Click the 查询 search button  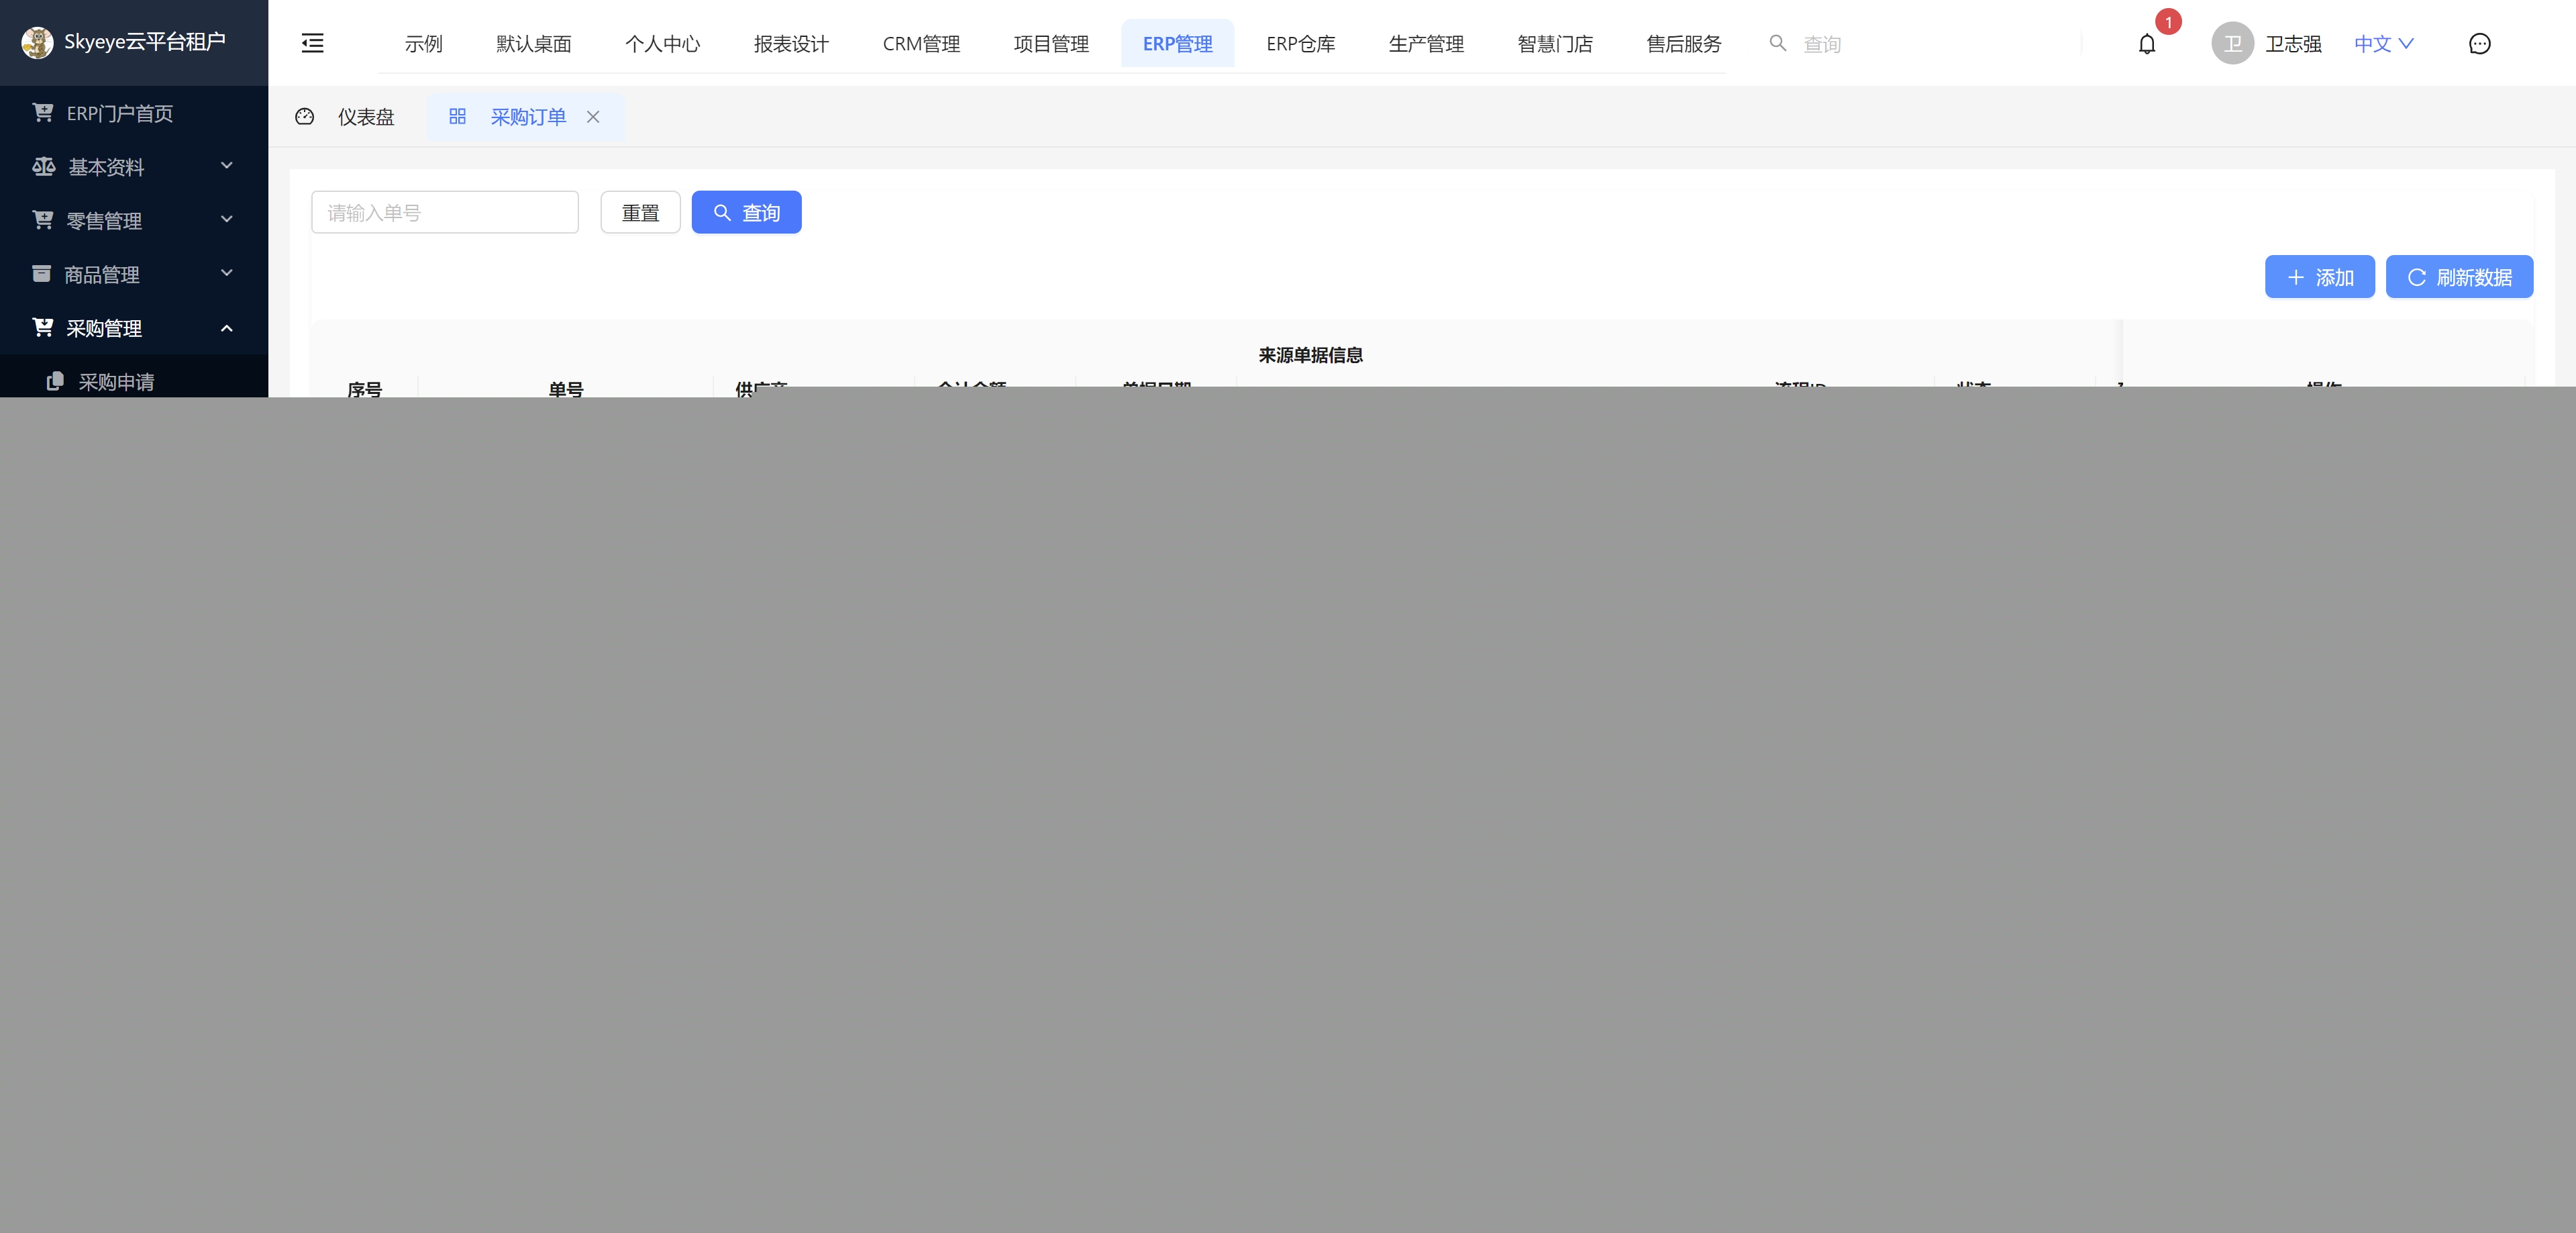click(x=746, y=212)
